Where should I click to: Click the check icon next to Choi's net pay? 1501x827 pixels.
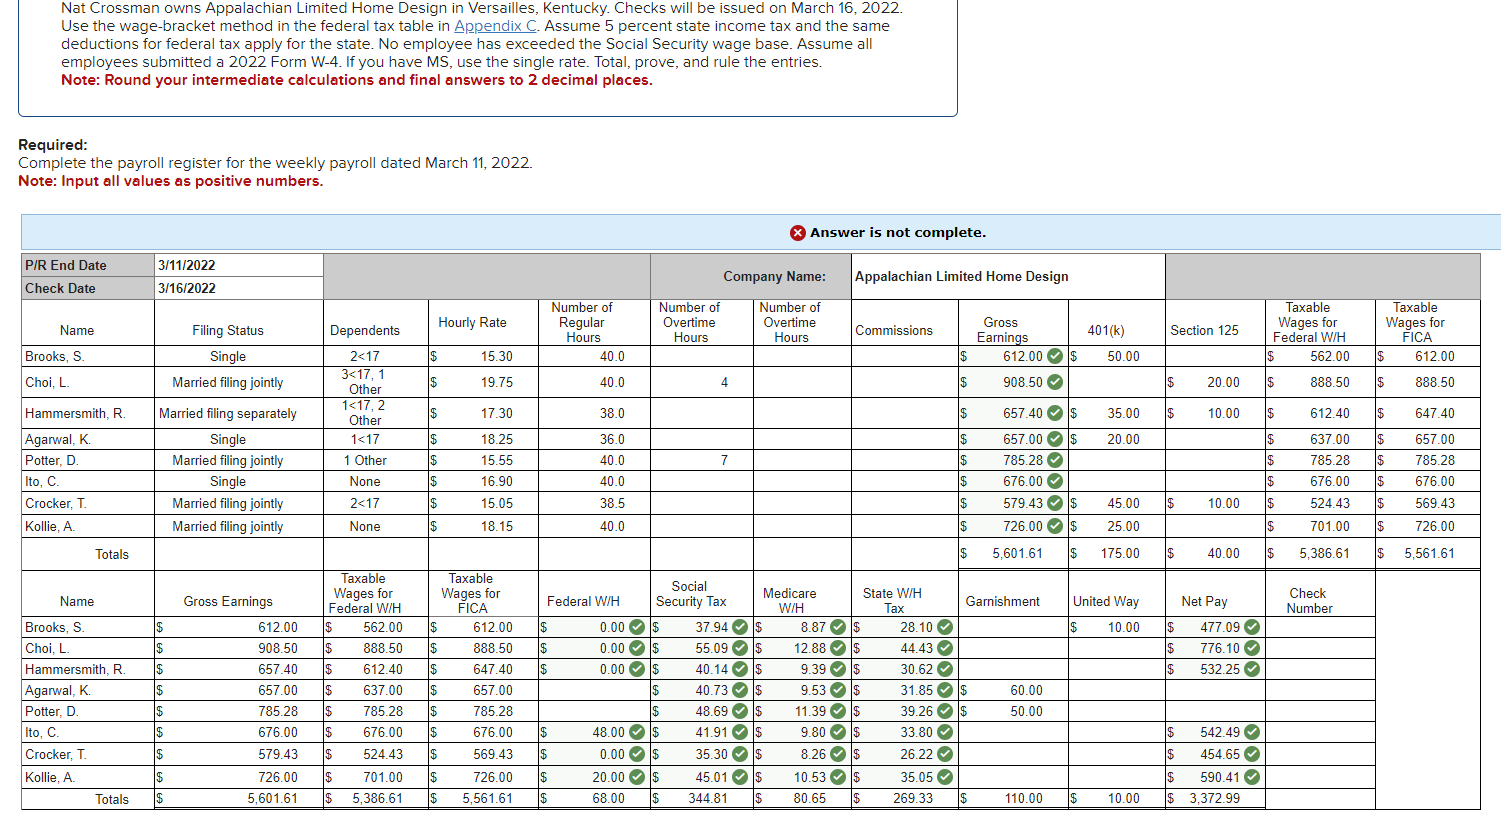(x=1253, y=648)
